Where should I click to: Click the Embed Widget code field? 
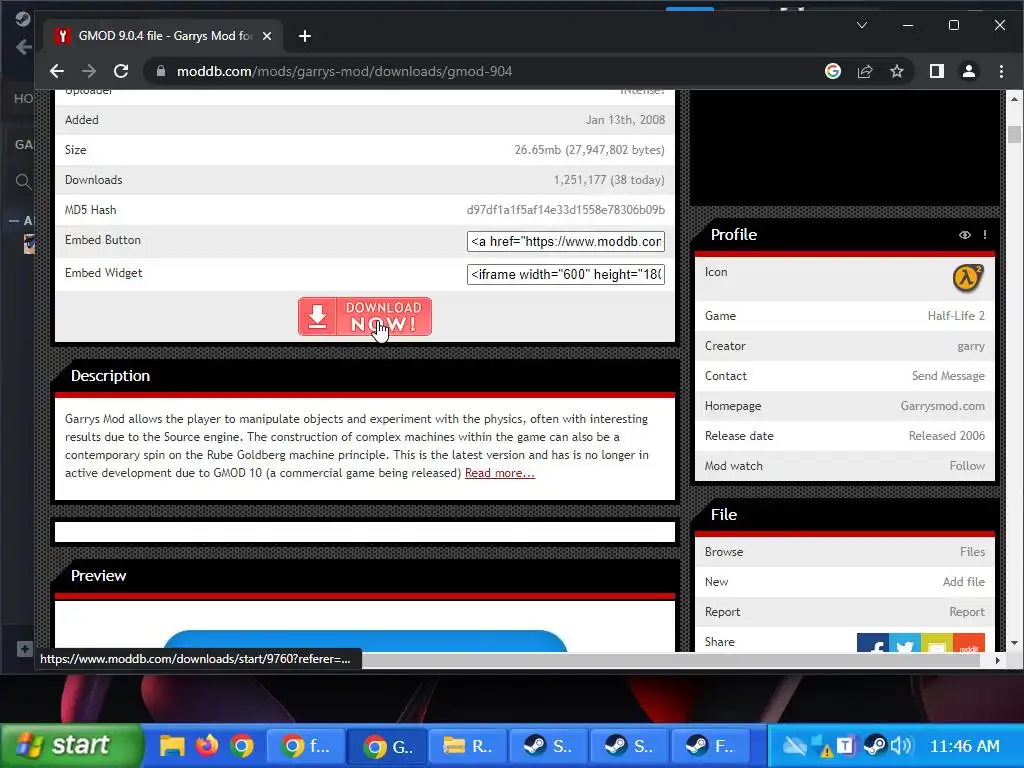point(566,274)
